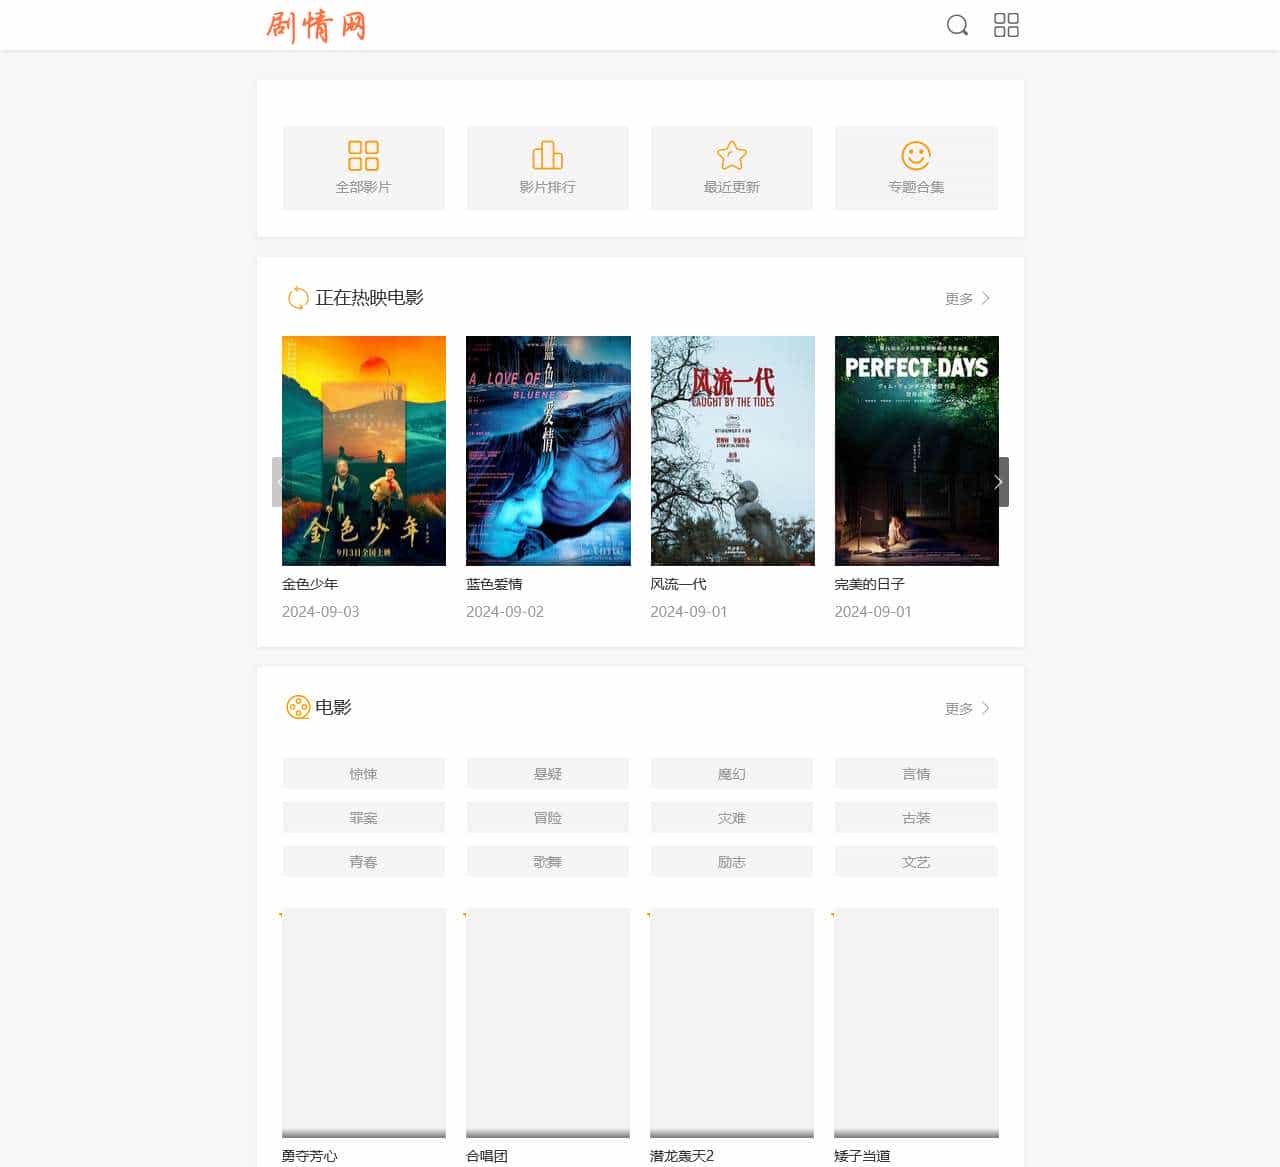Open 专题合集 via the smiley icon
The height and width of the screenshot is (1167, 1280).
[915, 155]
